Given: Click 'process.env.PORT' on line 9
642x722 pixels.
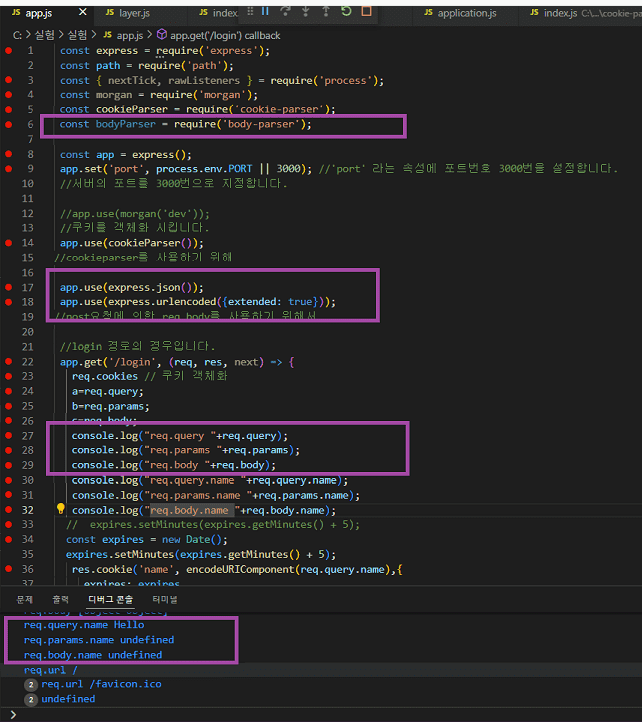Looking at the screenshot, I should click(204, 169).
